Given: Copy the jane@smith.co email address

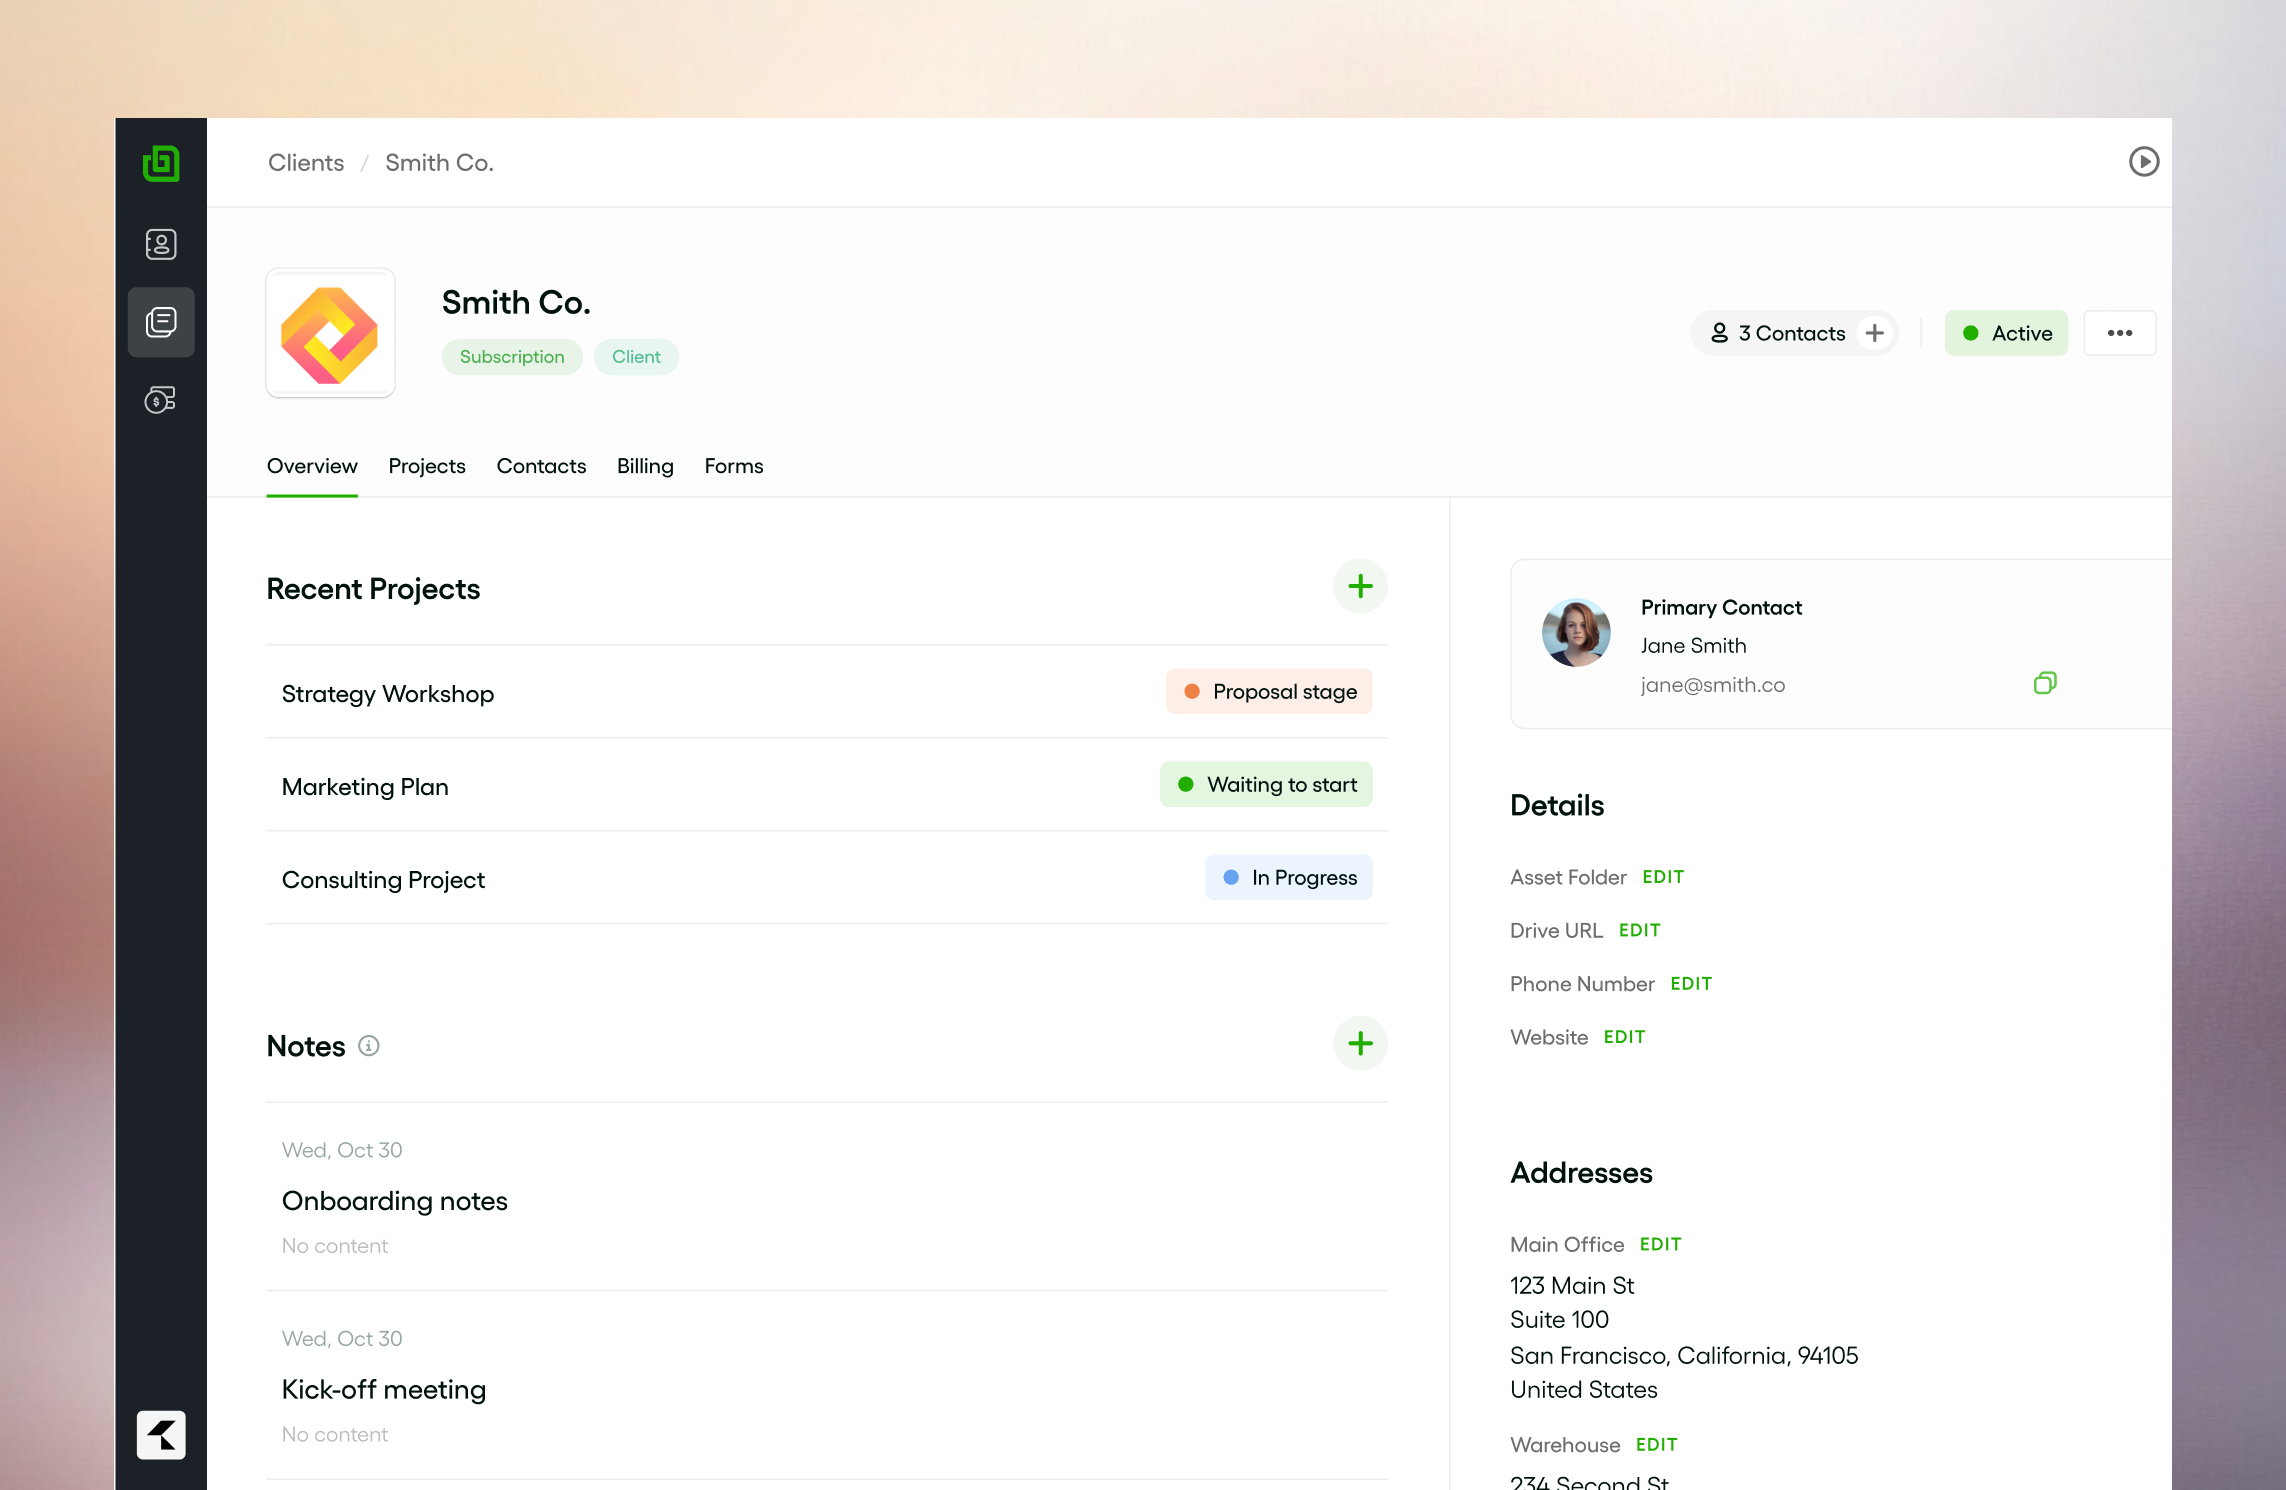Looking at the screenshot, I should [2045, 683].
